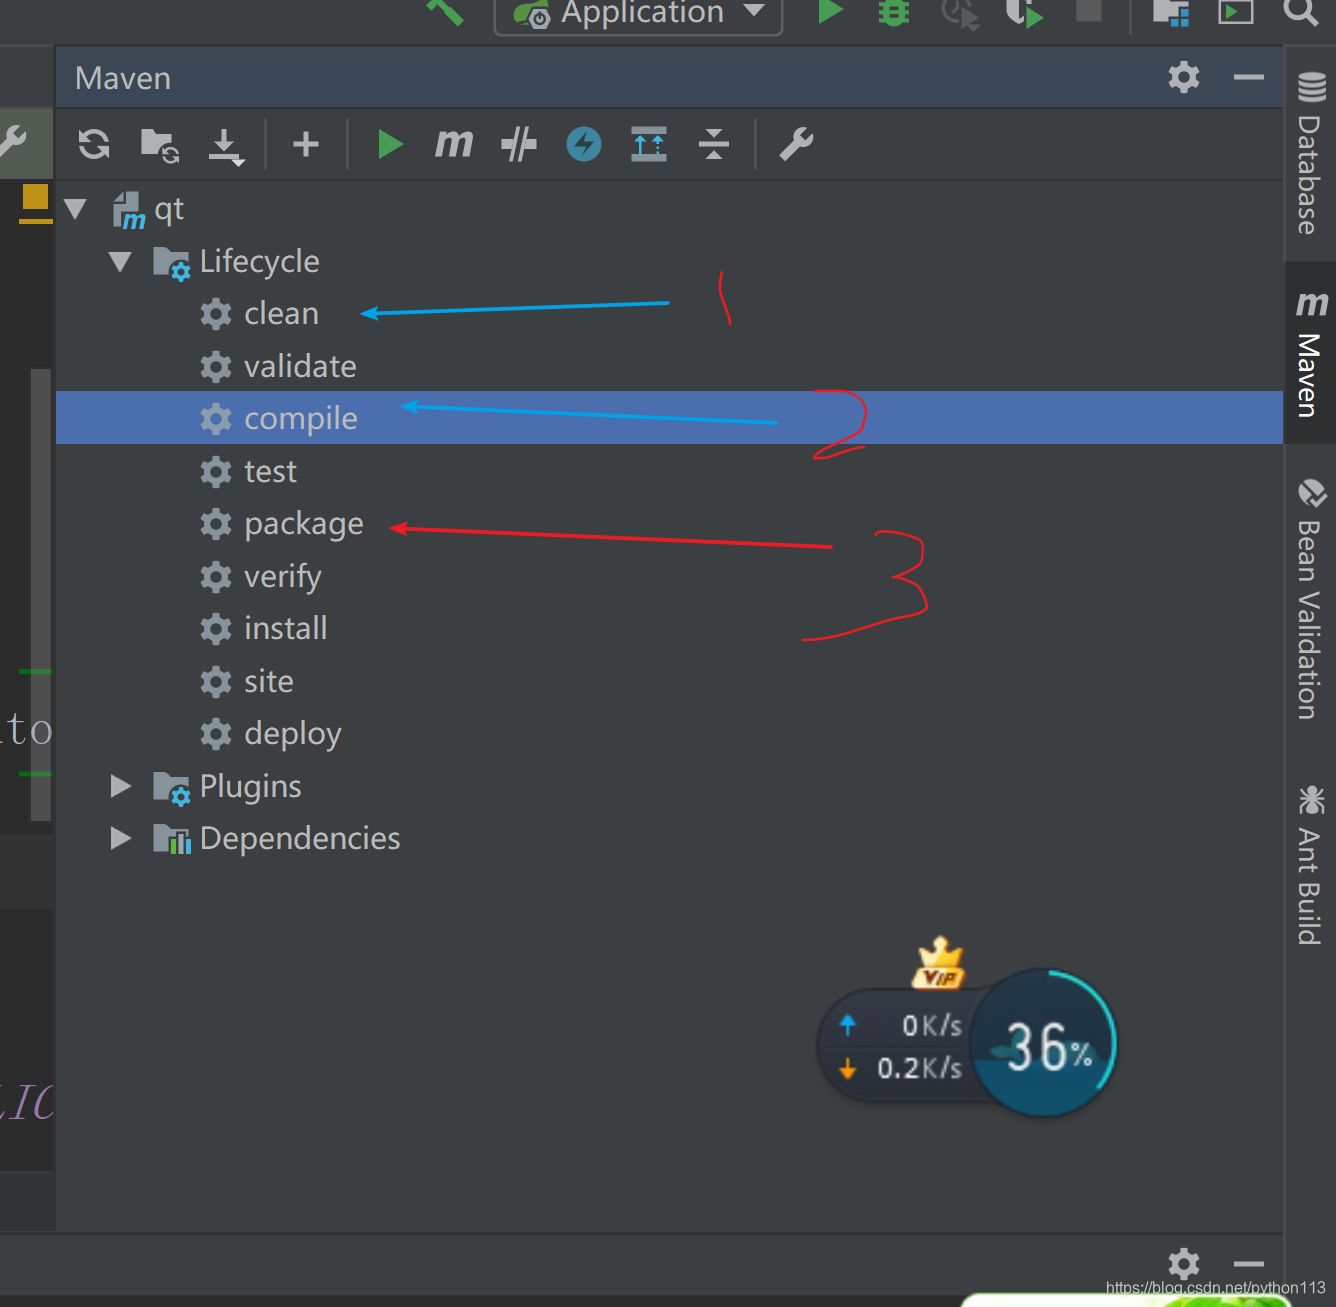Select the site lifecycle goal
Image resolution: width=1336 pixels, height=1307 pixels.
coord(246,682)
